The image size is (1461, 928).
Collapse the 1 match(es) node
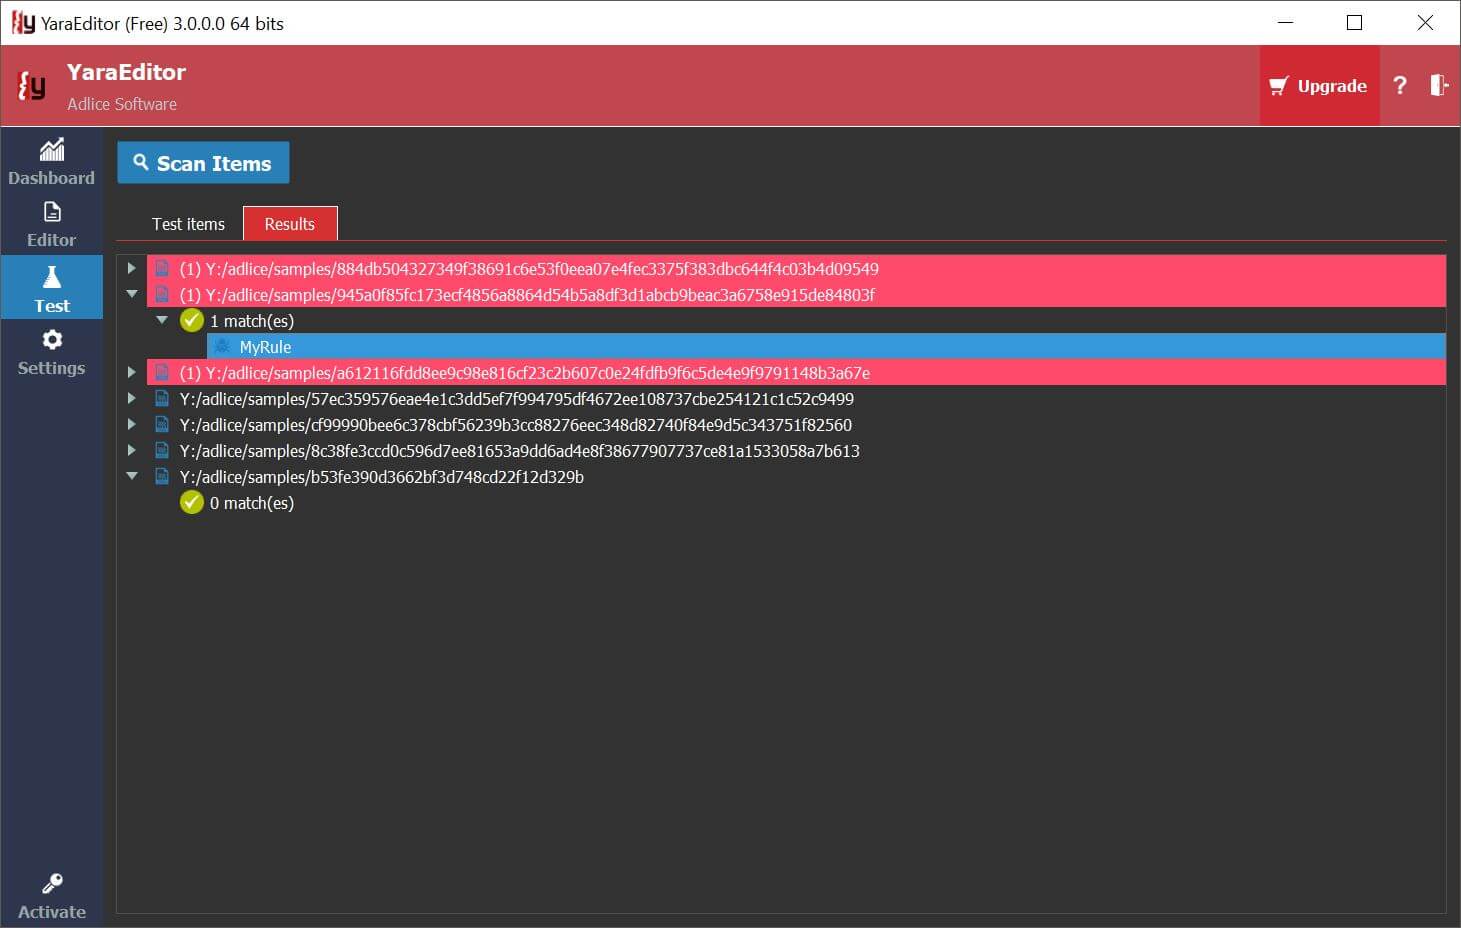point(161,321)
